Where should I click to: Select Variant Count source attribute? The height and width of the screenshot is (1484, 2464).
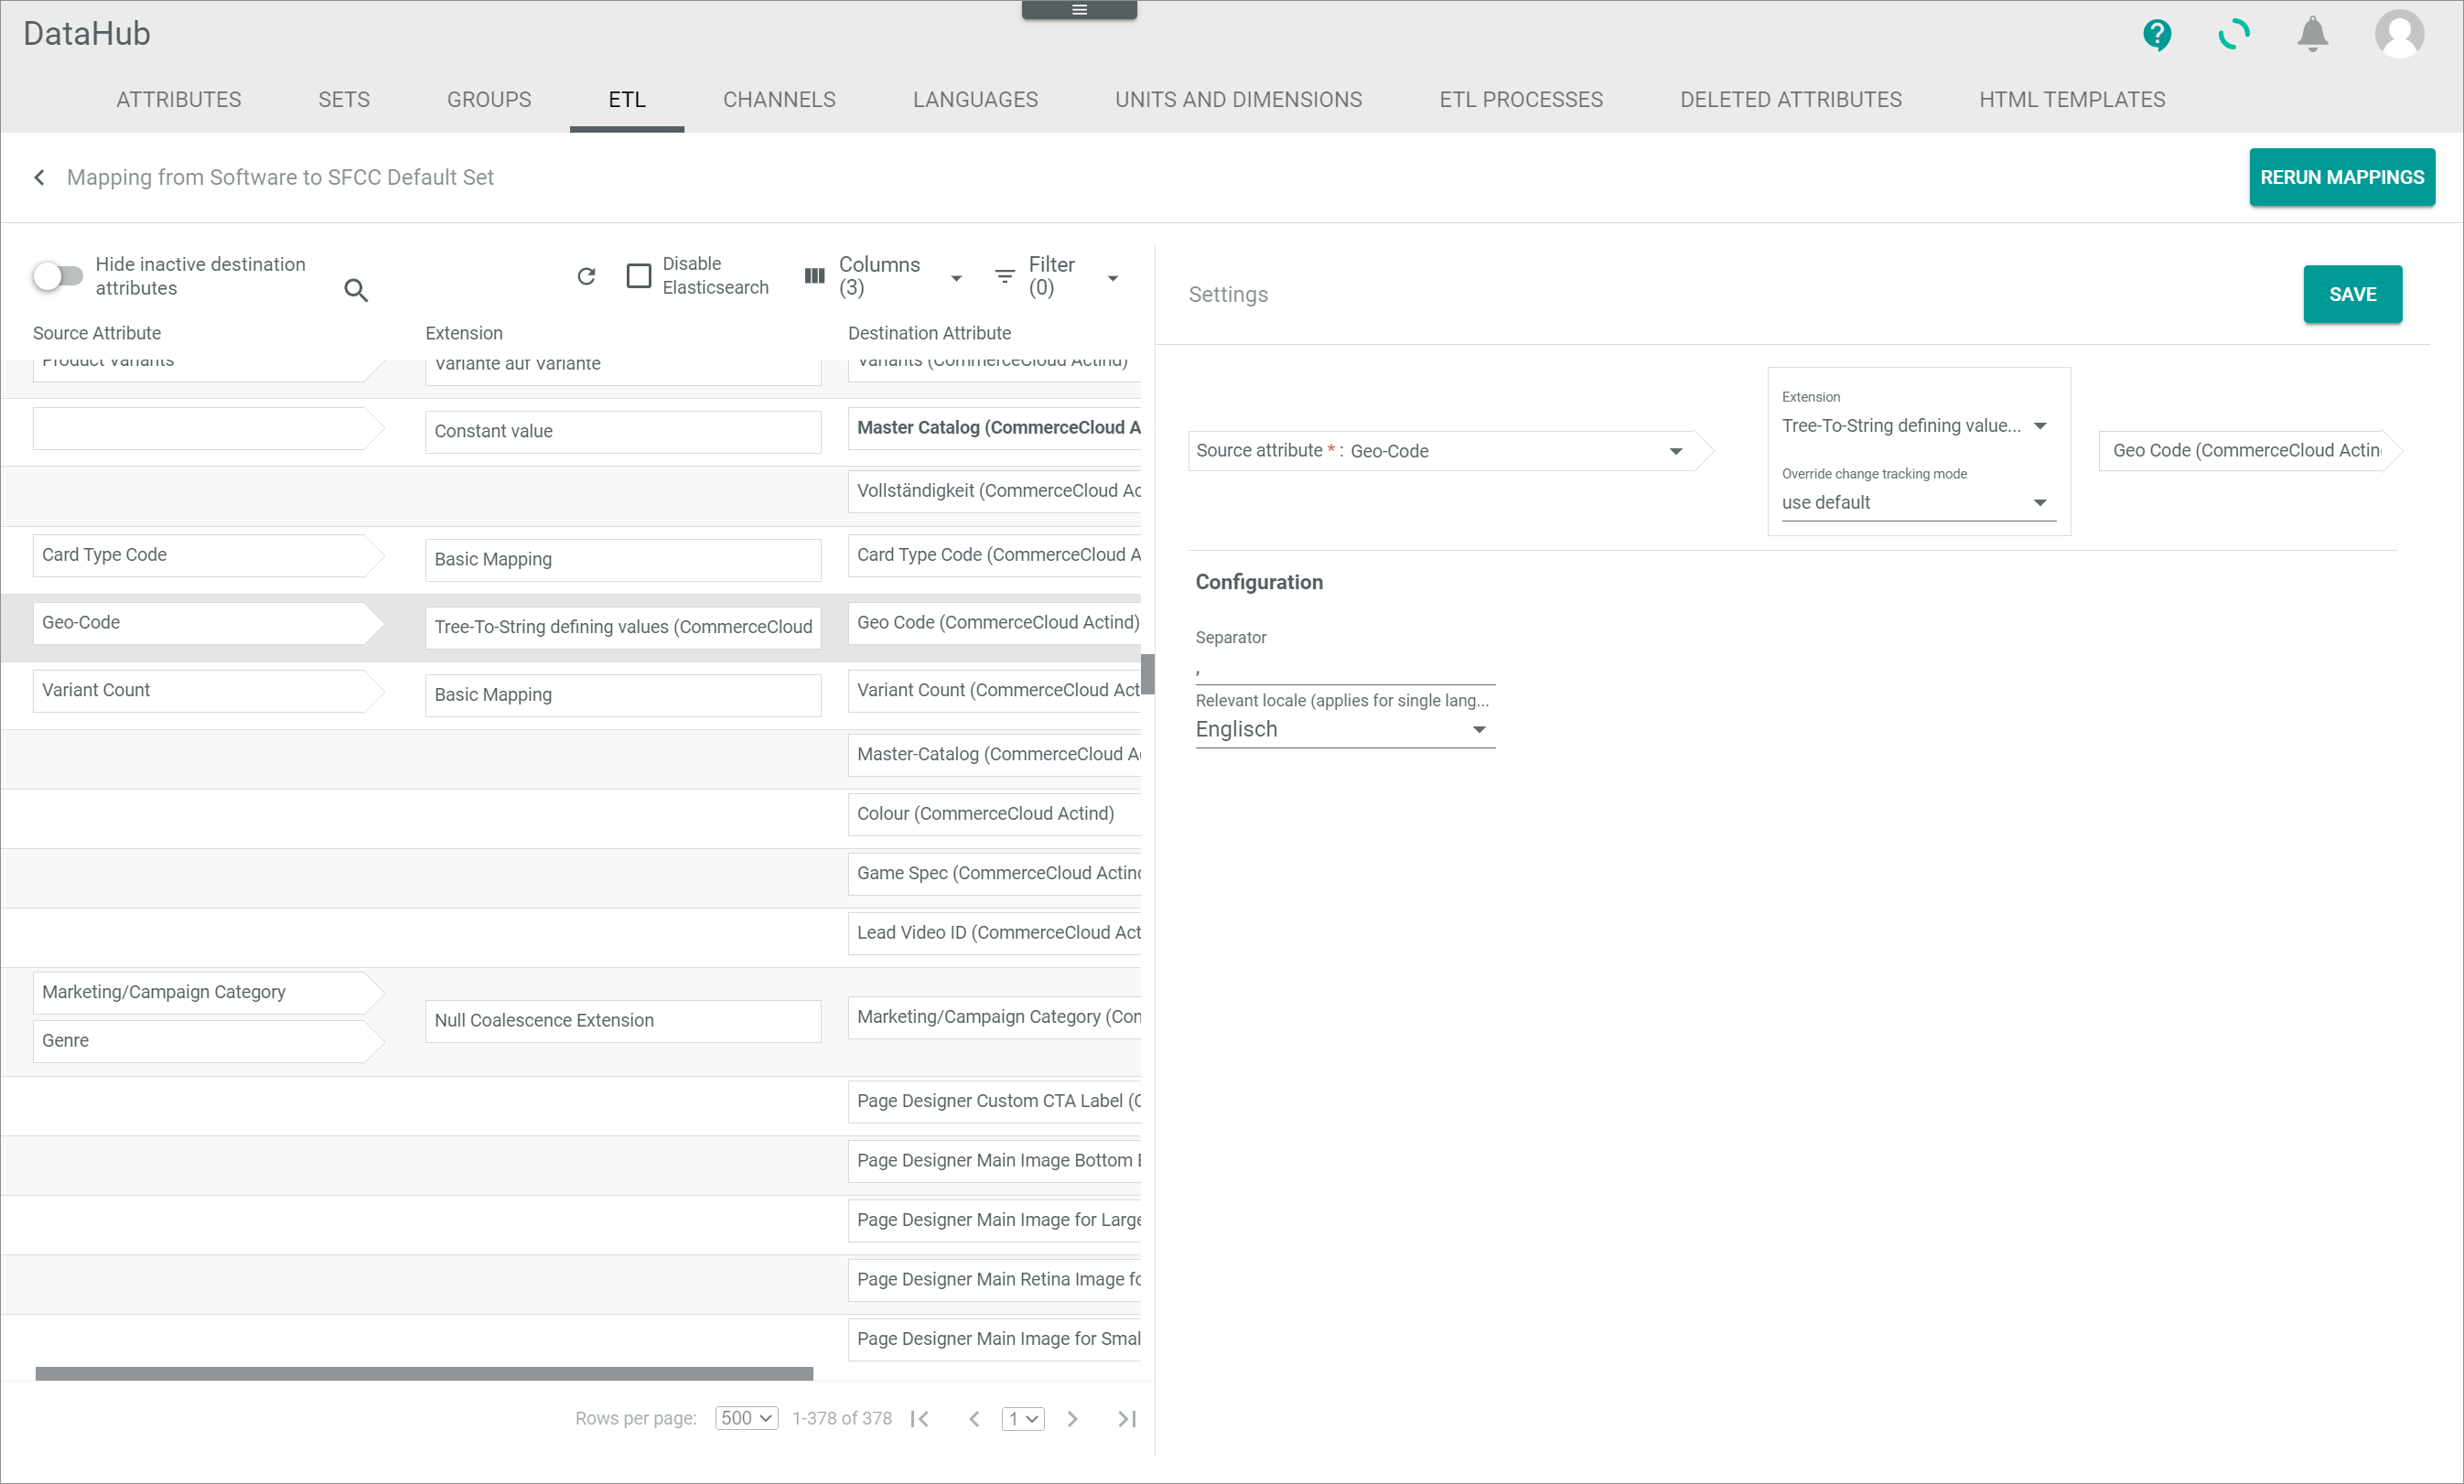(x=208, y=691)
